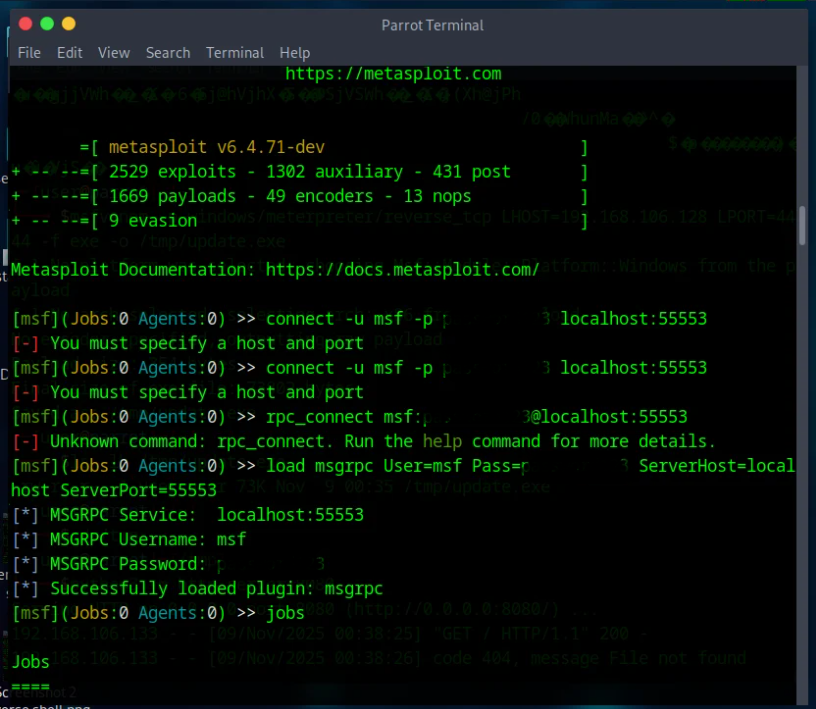Click 'Successfully loaded plugin: msgrpc' line

198,589
